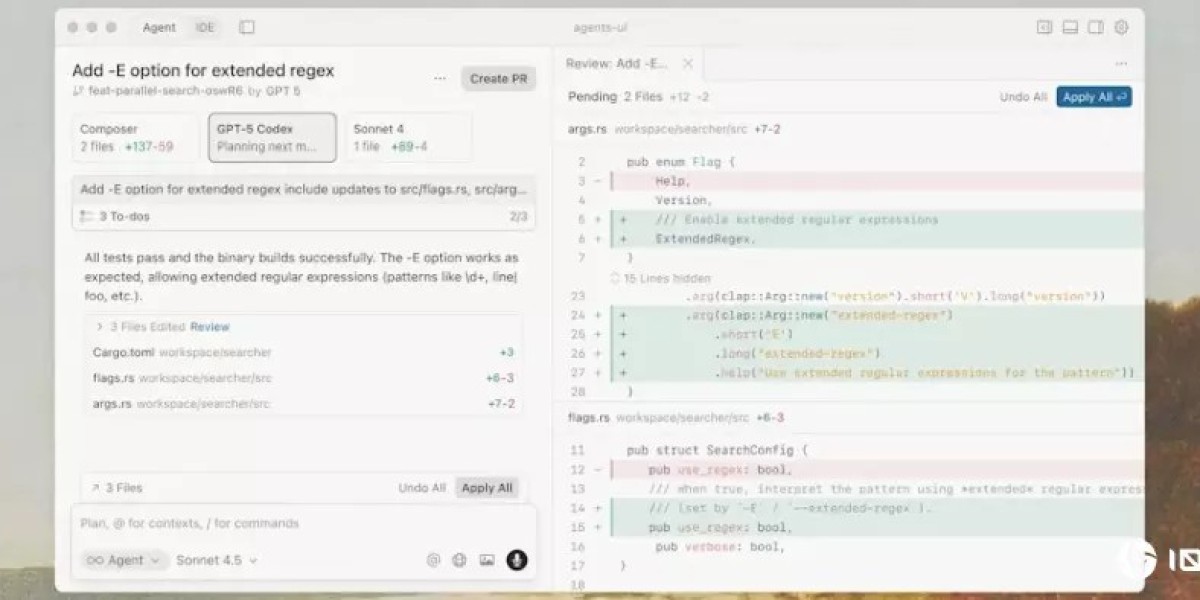Click the globe web search icon

(460, 560)
